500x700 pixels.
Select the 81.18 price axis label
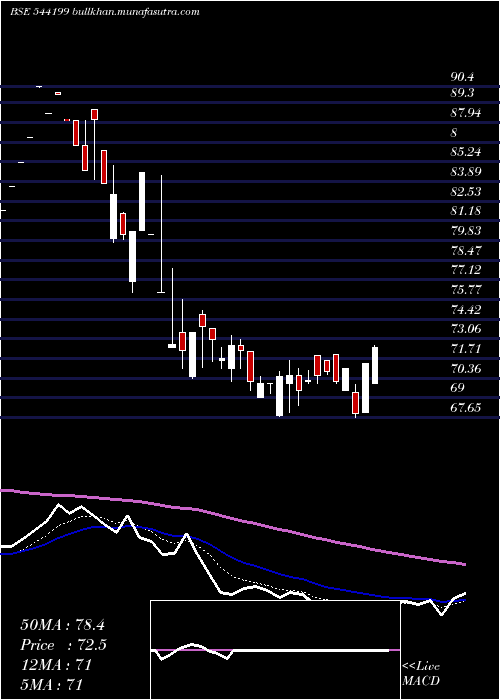[x=466, y=211]
